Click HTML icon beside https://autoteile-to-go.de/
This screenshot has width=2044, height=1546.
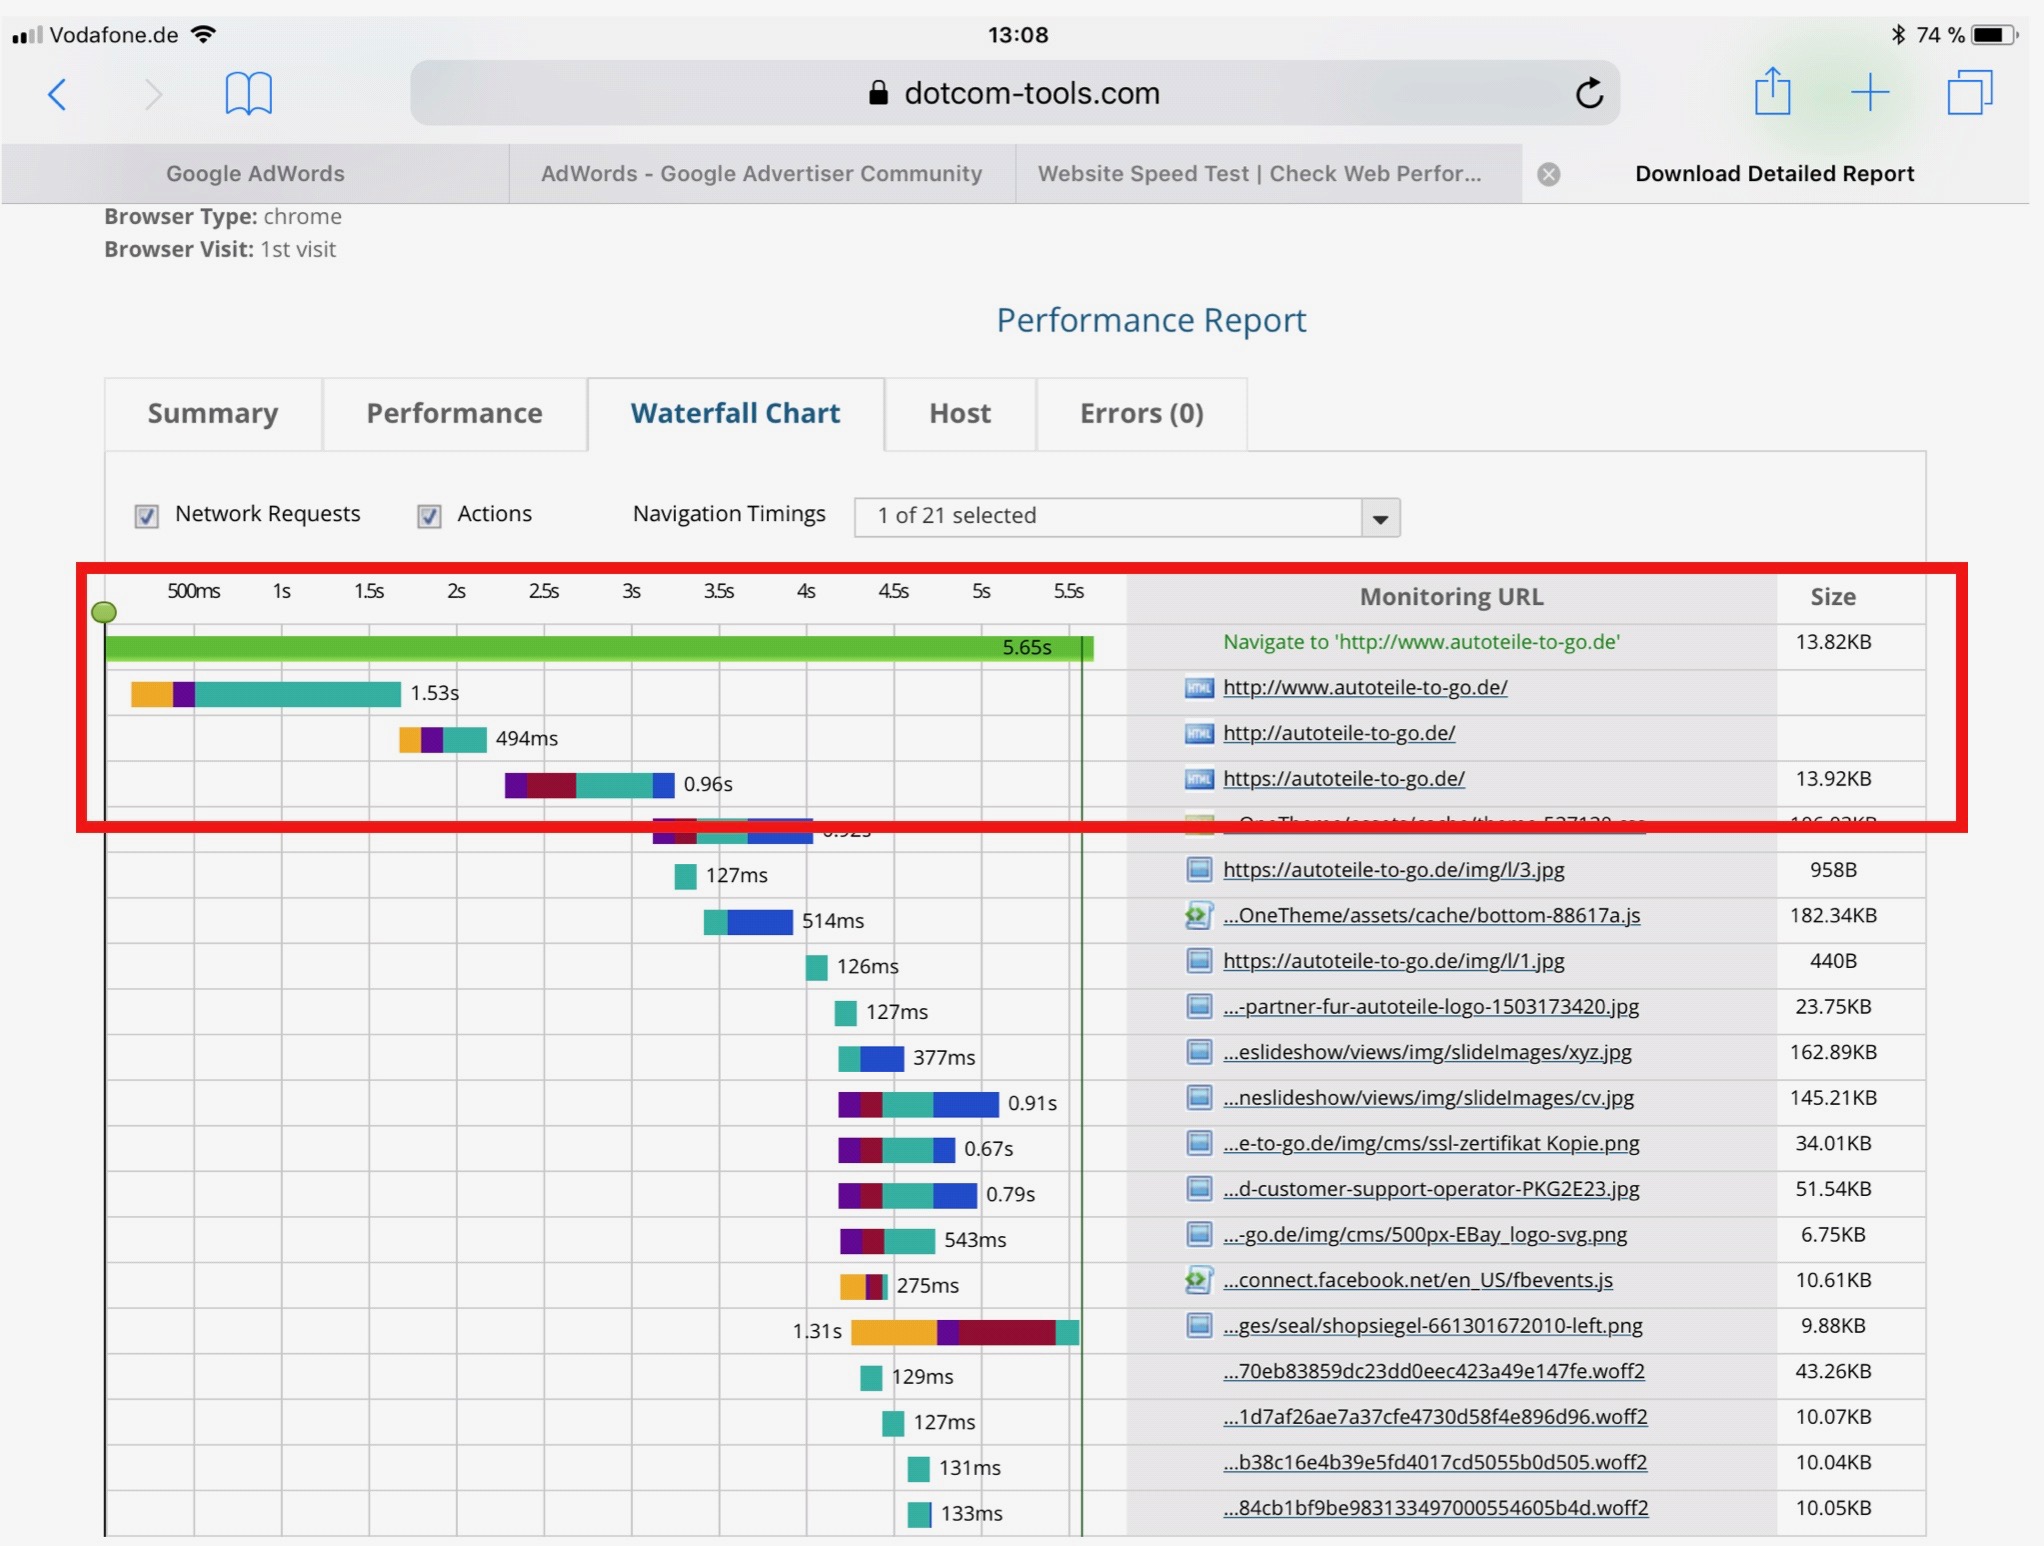click(1199, 779)
